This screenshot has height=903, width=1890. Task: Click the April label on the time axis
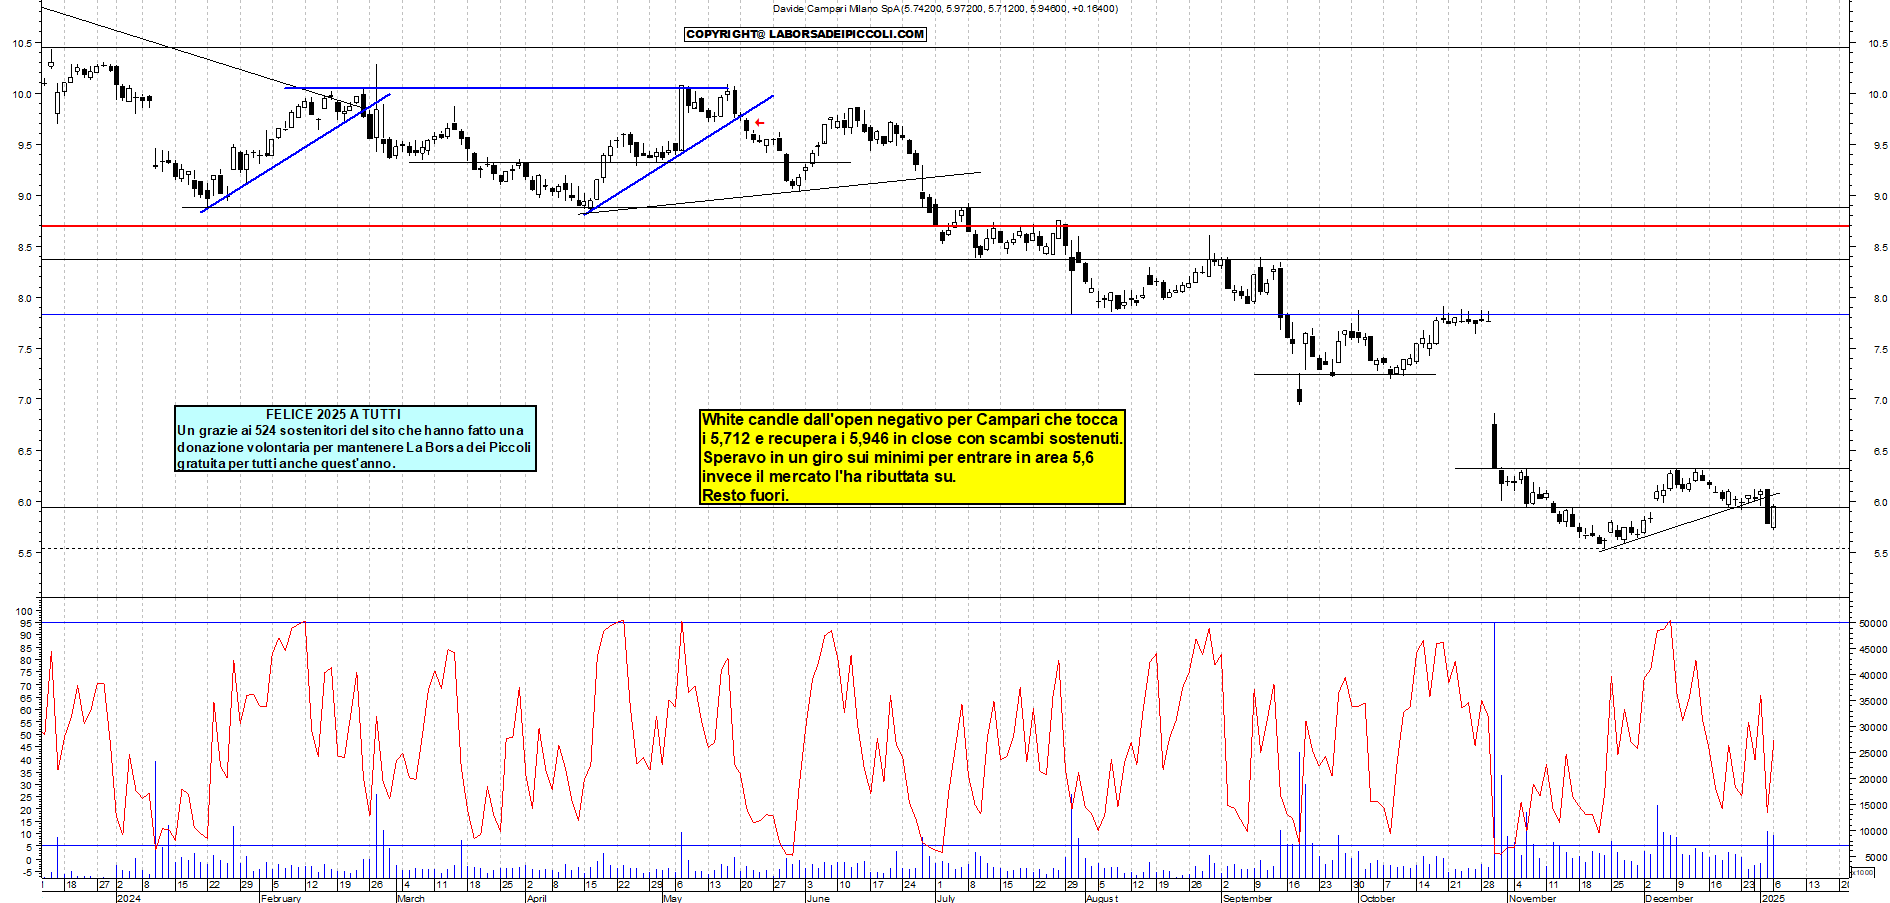(536, 898)
